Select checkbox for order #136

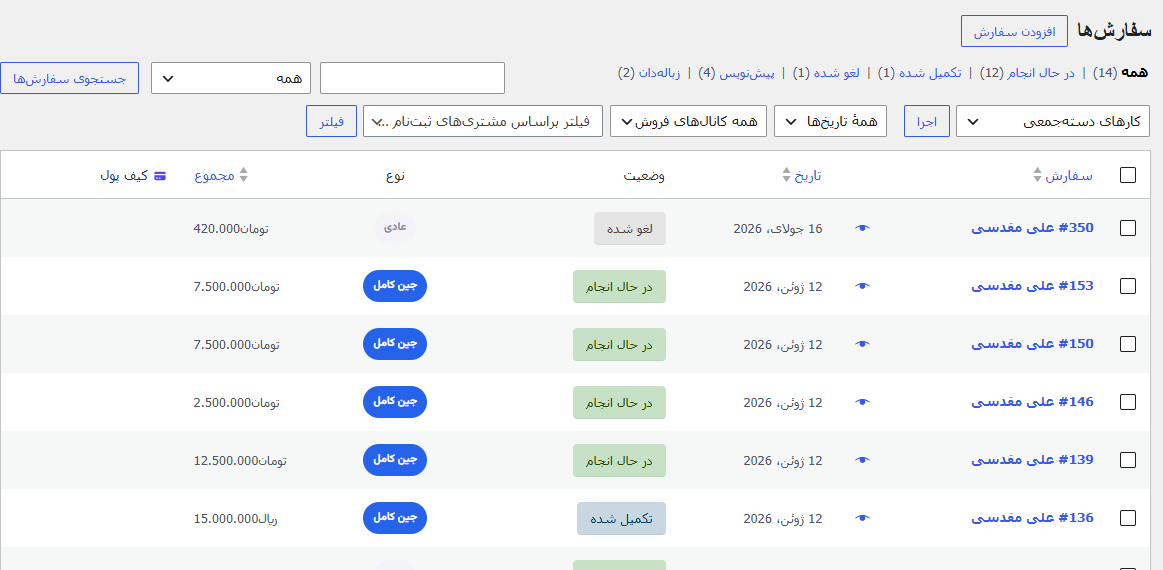(x=1127, y=518)
